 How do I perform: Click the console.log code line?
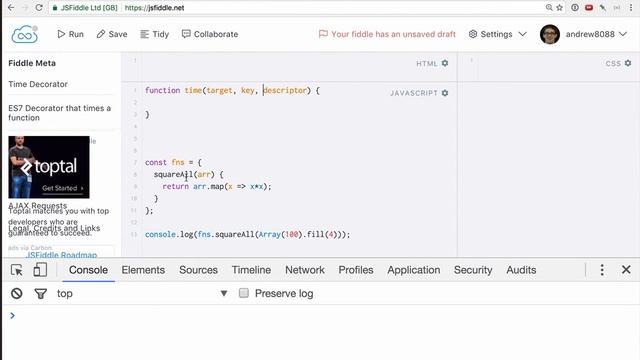tap(247, 234)
